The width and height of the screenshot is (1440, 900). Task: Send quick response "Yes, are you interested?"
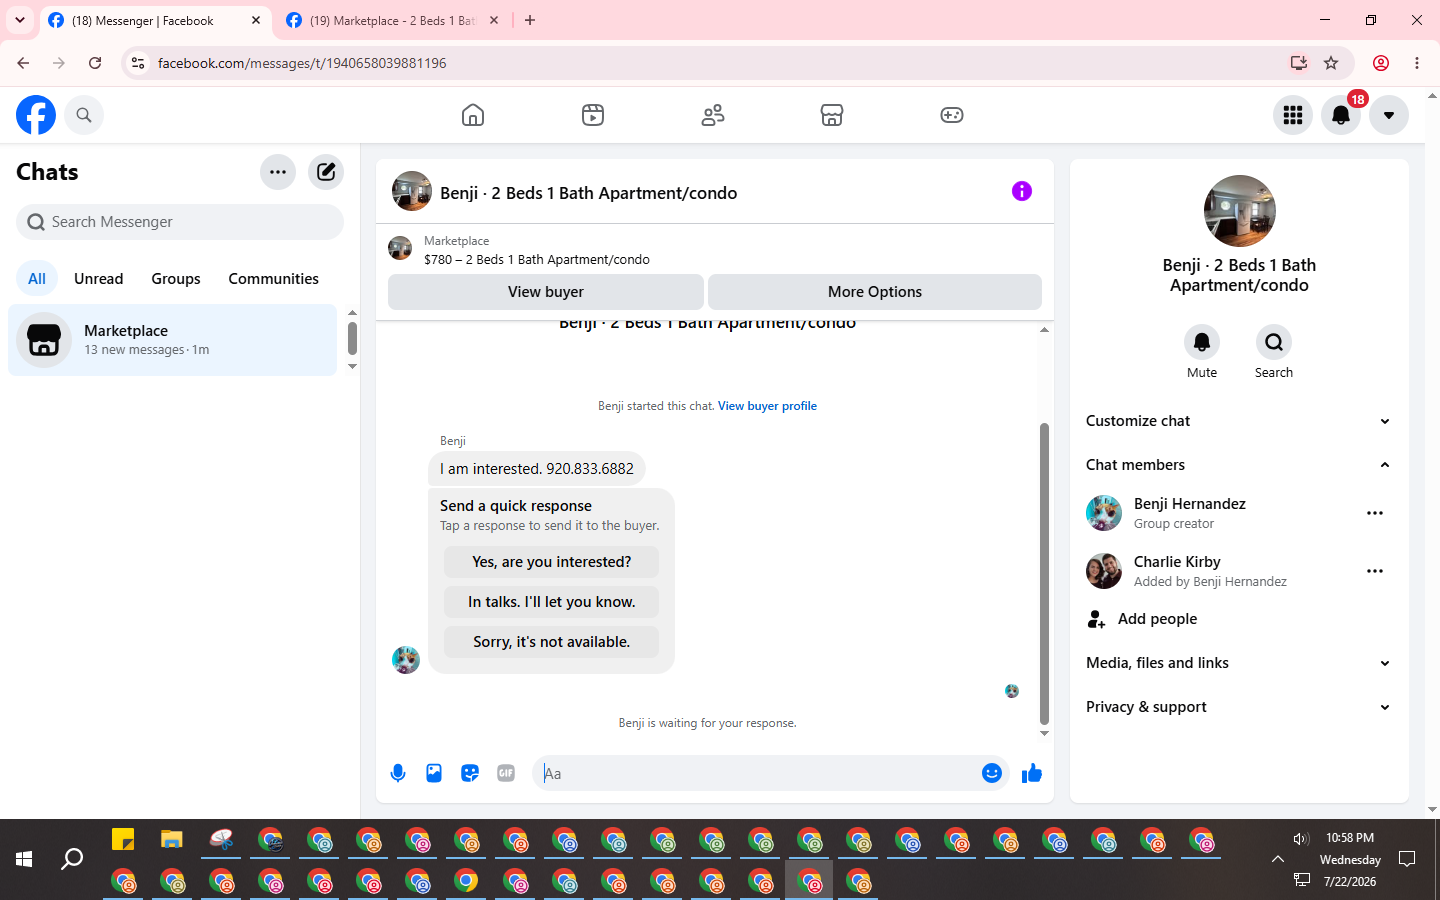coord(552,562)
